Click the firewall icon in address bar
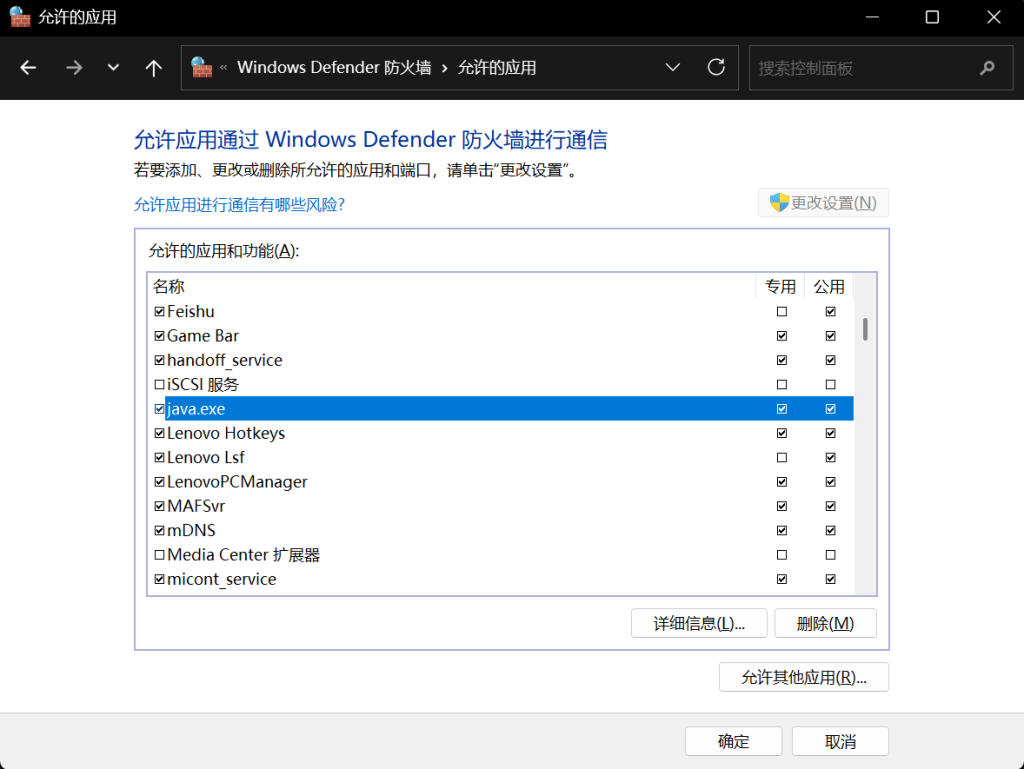 coord(201,67)
